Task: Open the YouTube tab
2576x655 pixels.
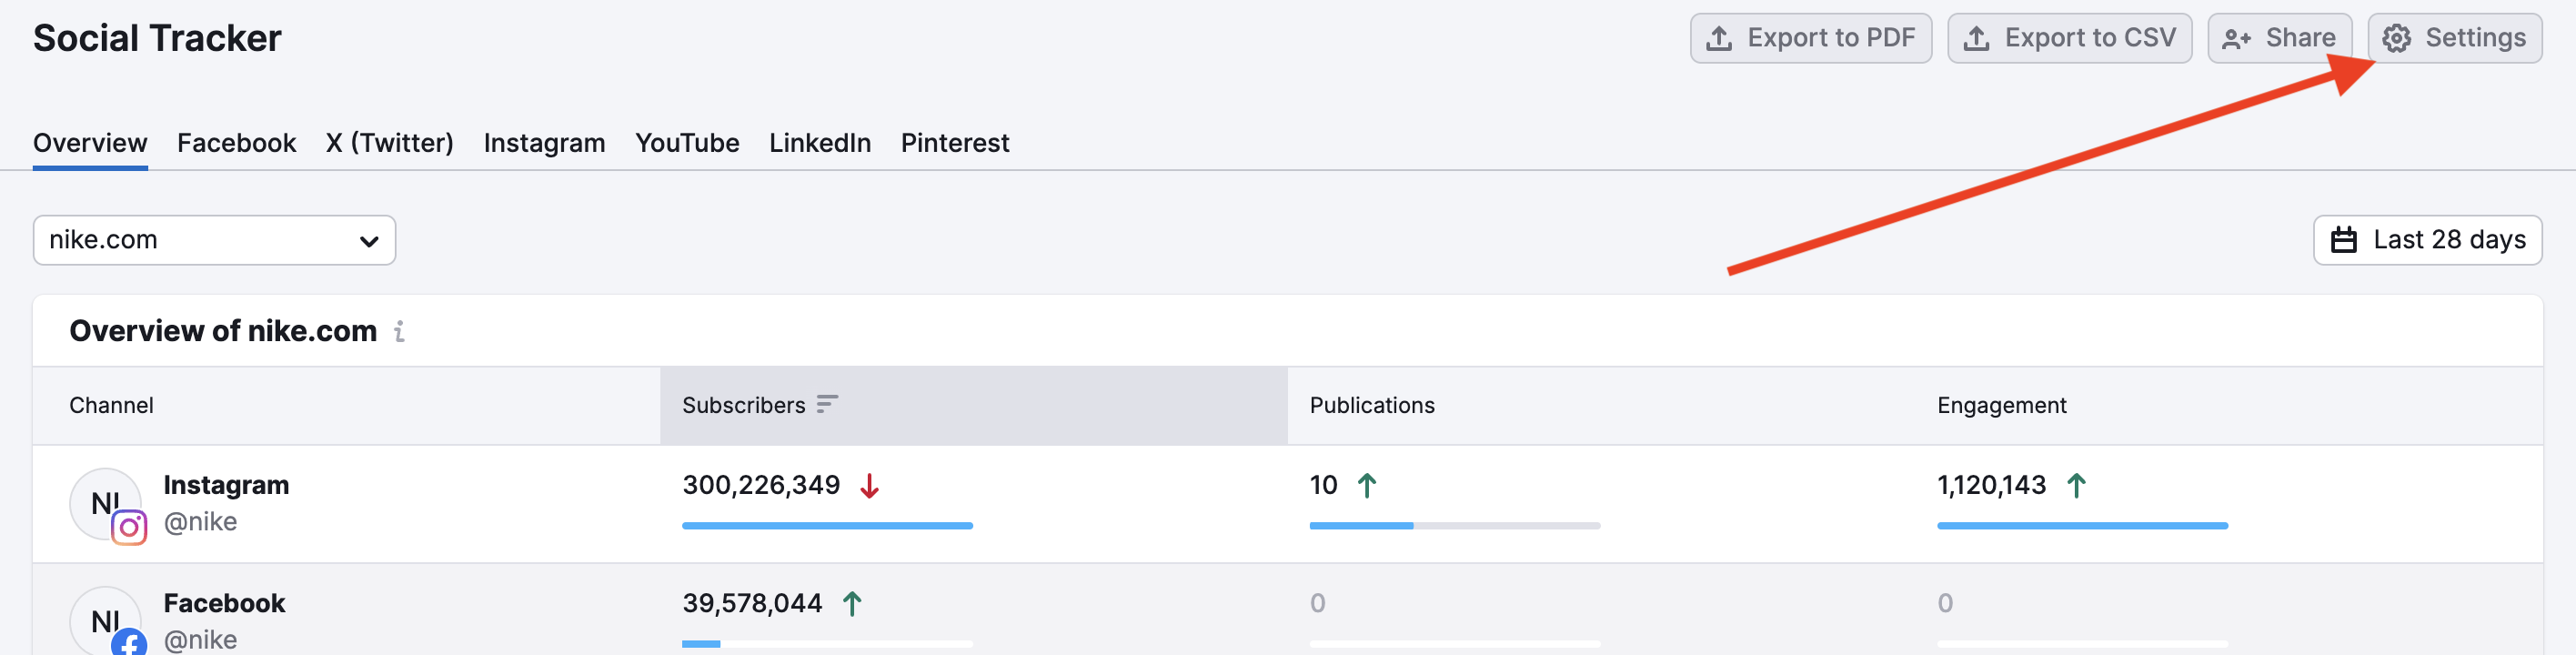Action: point(687,143)
